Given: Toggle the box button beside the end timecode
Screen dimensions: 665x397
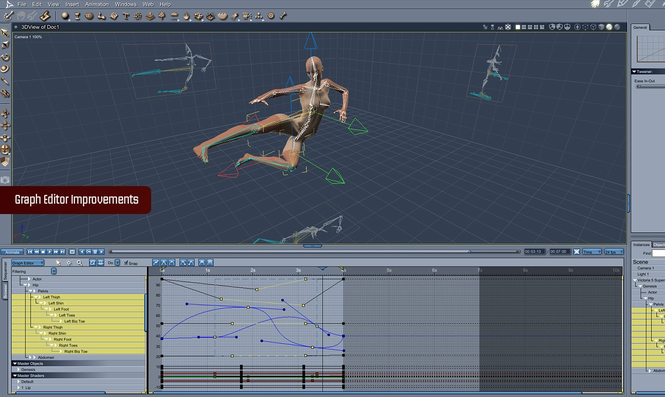Looking at the screenshot, I should pyautogui.click(x=576, y=252).
